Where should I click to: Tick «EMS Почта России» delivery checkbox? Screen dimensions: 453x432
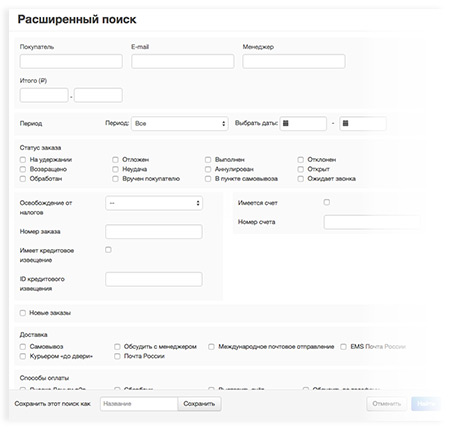(343, 347)
